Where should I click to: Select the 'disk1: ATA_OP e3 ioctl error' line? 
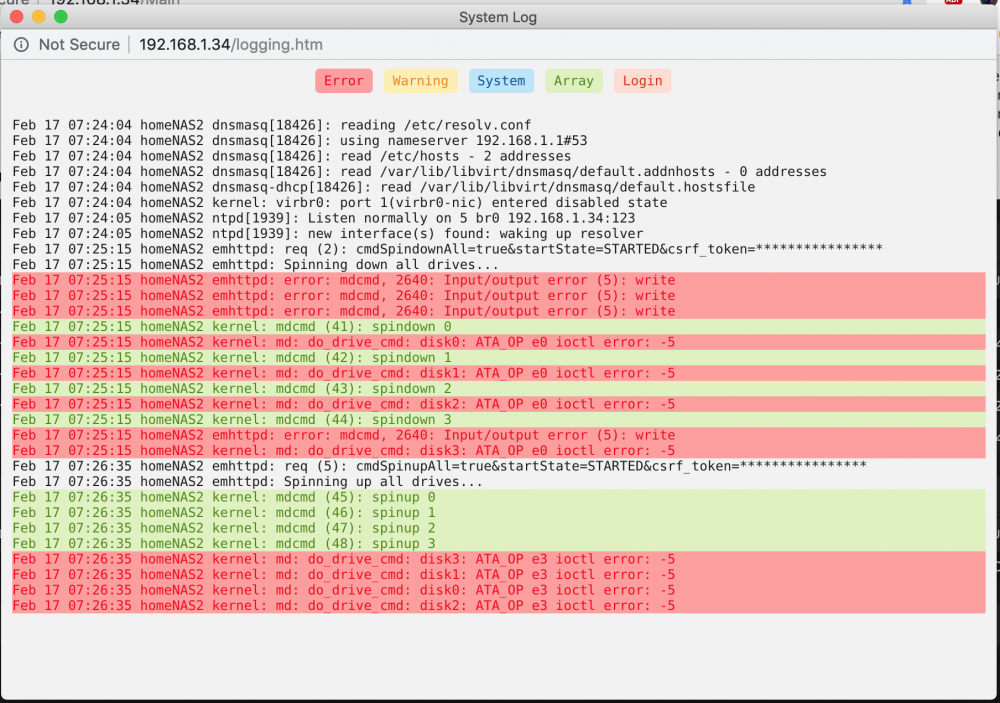(499, 575)
